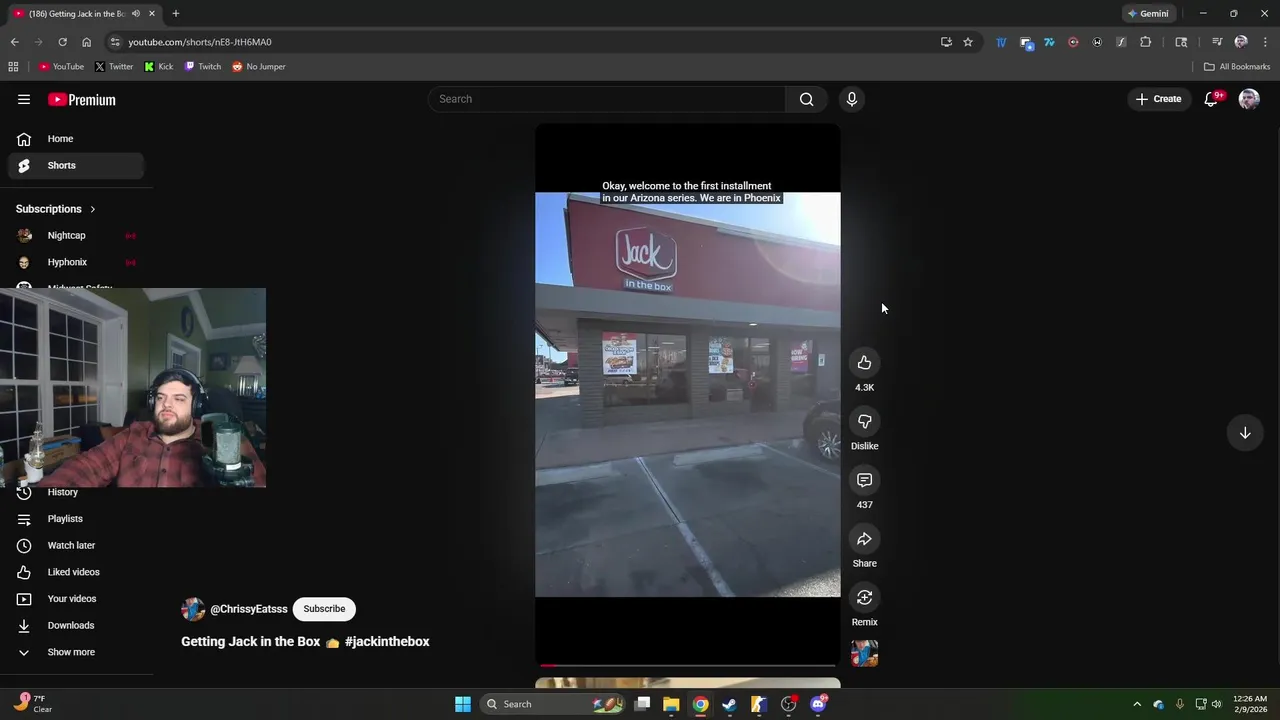
Task: Open the Kick bookmark
Action: pyautogui.click(x=159, y=67)
